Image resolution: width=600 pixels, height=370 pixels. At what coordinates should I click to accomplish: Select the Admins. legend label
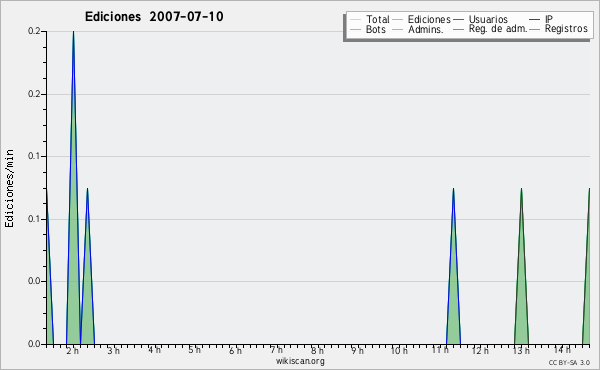[x=426, y=29]
